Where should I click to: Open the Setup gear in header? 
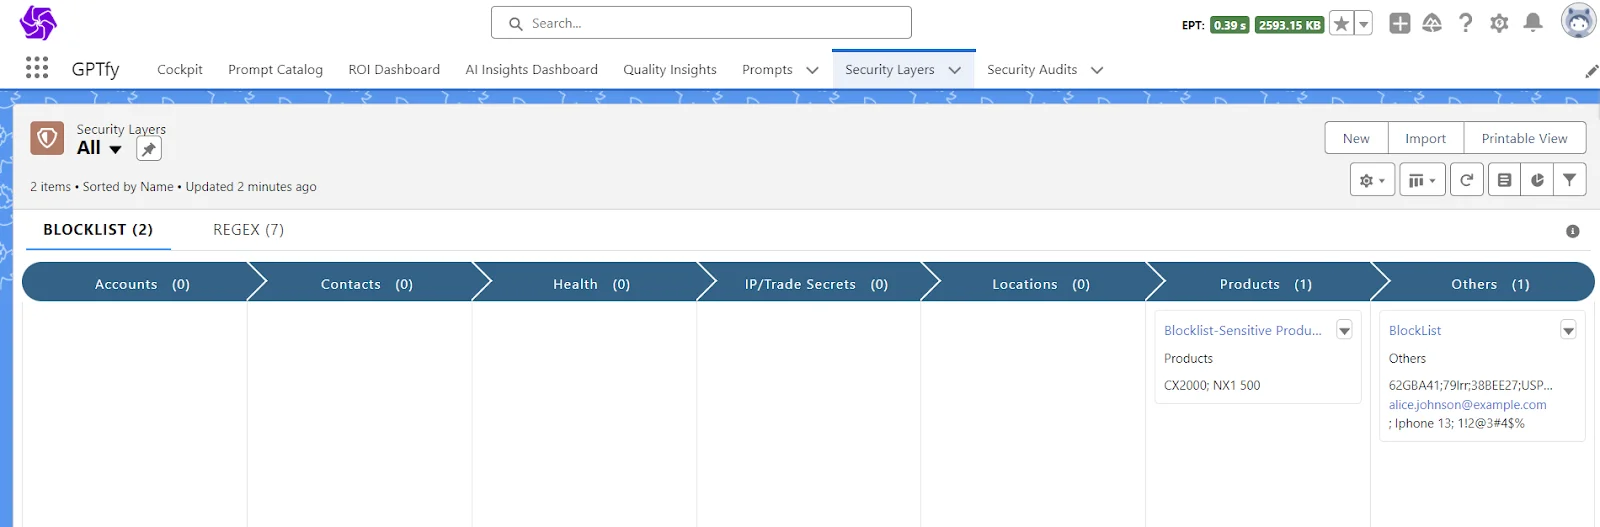tap(1498, 23)
